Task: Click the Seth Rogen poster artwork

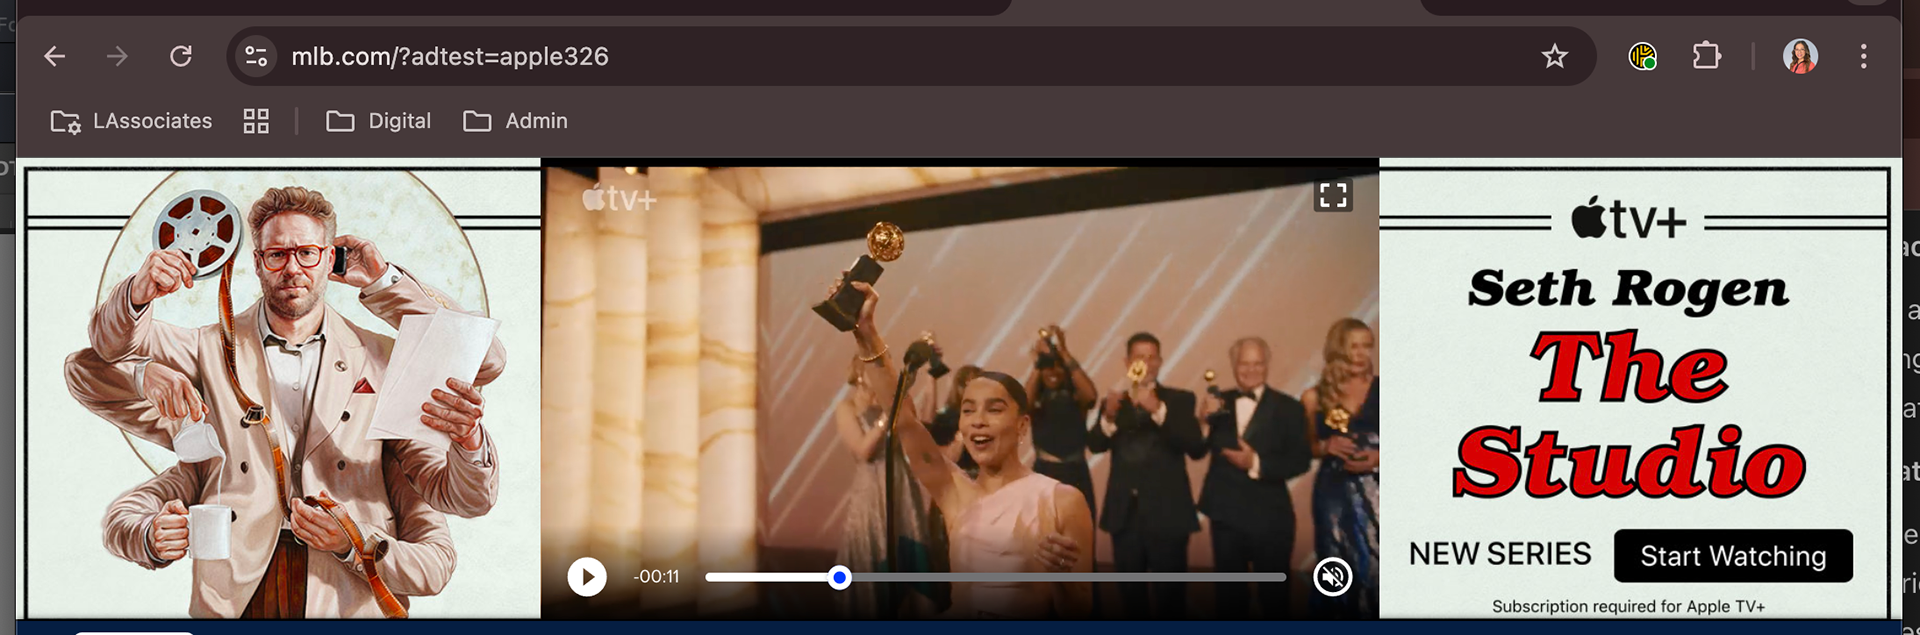Action: (283, 394)
